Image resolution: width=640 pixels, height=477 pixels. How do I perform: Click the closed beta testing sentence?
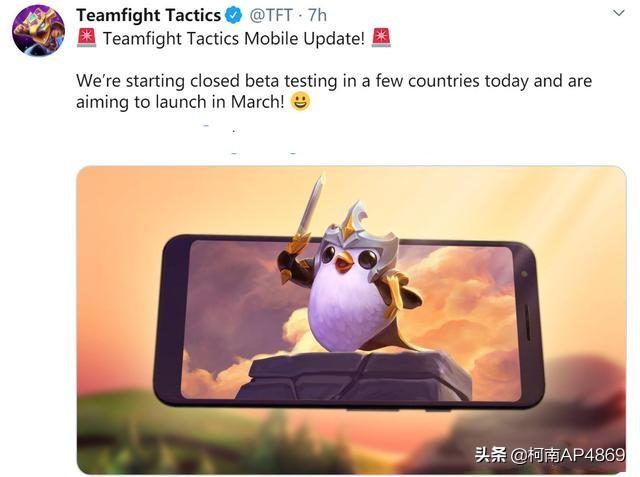point(334,91)
